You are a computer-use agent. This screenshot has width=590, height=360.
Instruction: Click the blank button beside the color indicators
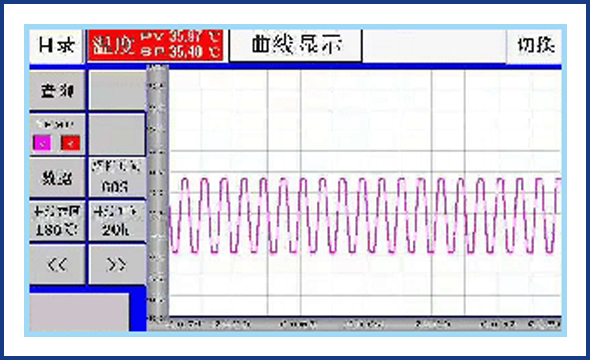pyautogui.click(x=117, y=134)
